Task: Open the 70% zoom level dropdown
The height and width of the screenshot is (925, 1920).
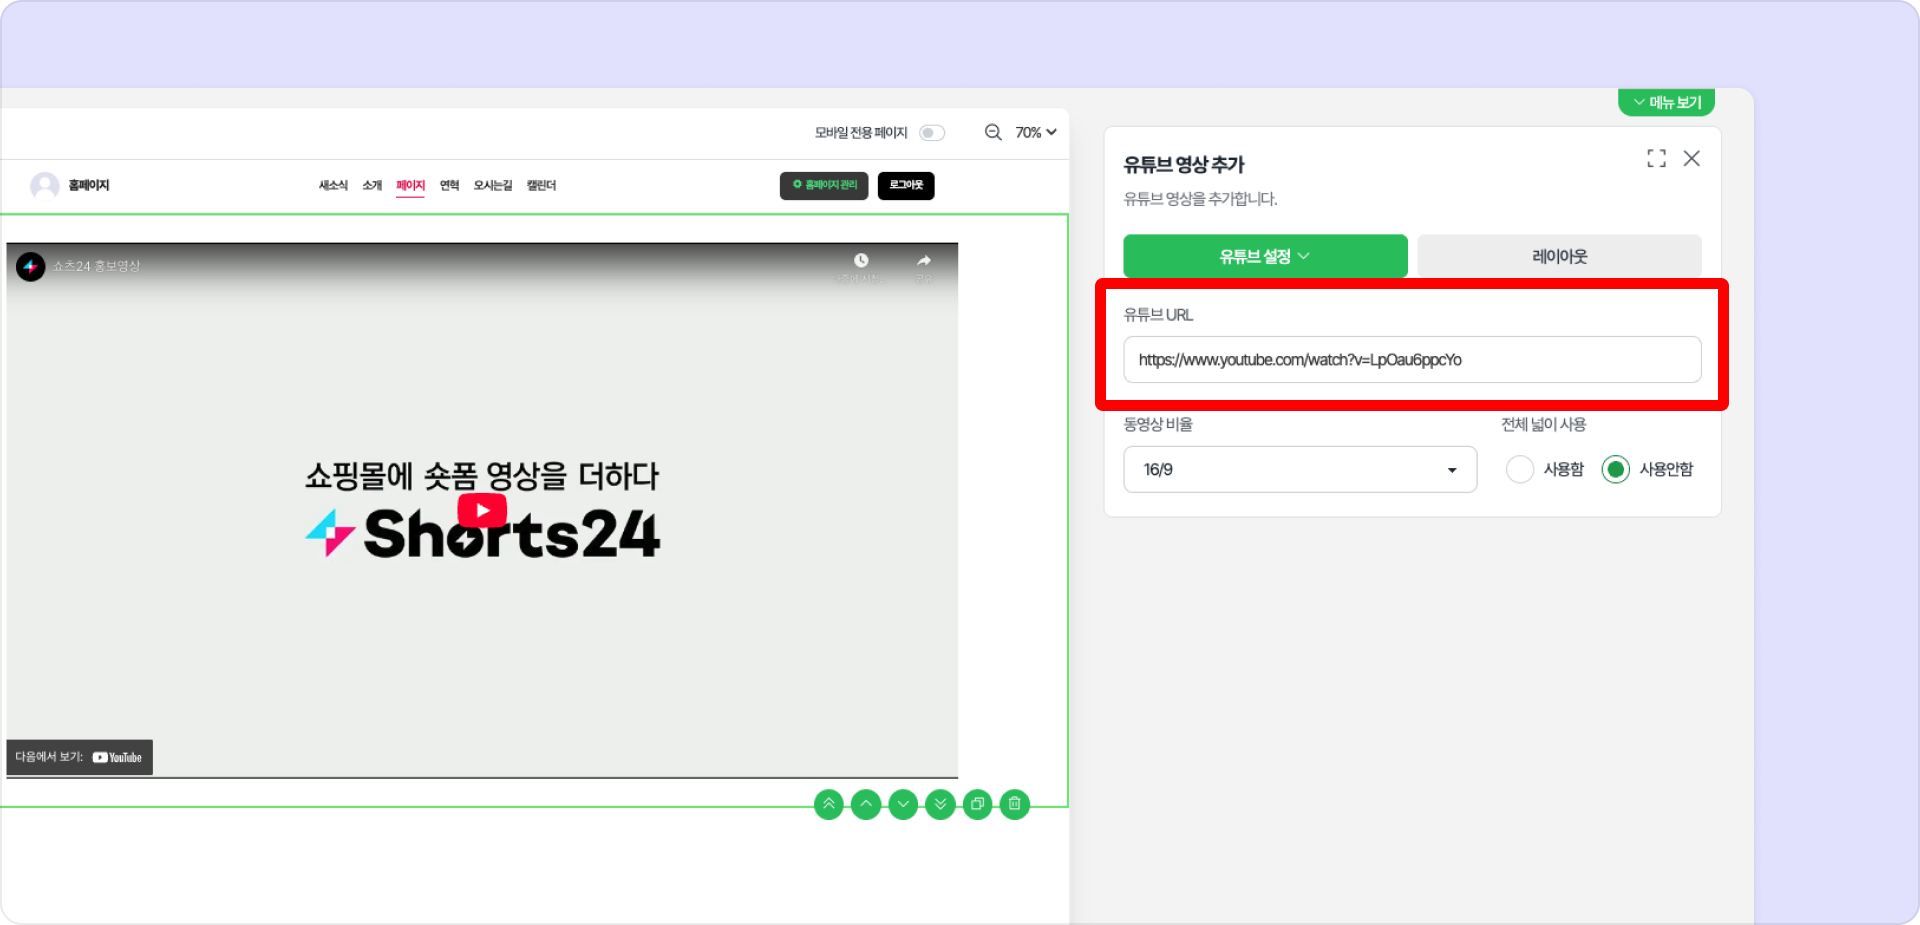Action: tap(1036, 132)
